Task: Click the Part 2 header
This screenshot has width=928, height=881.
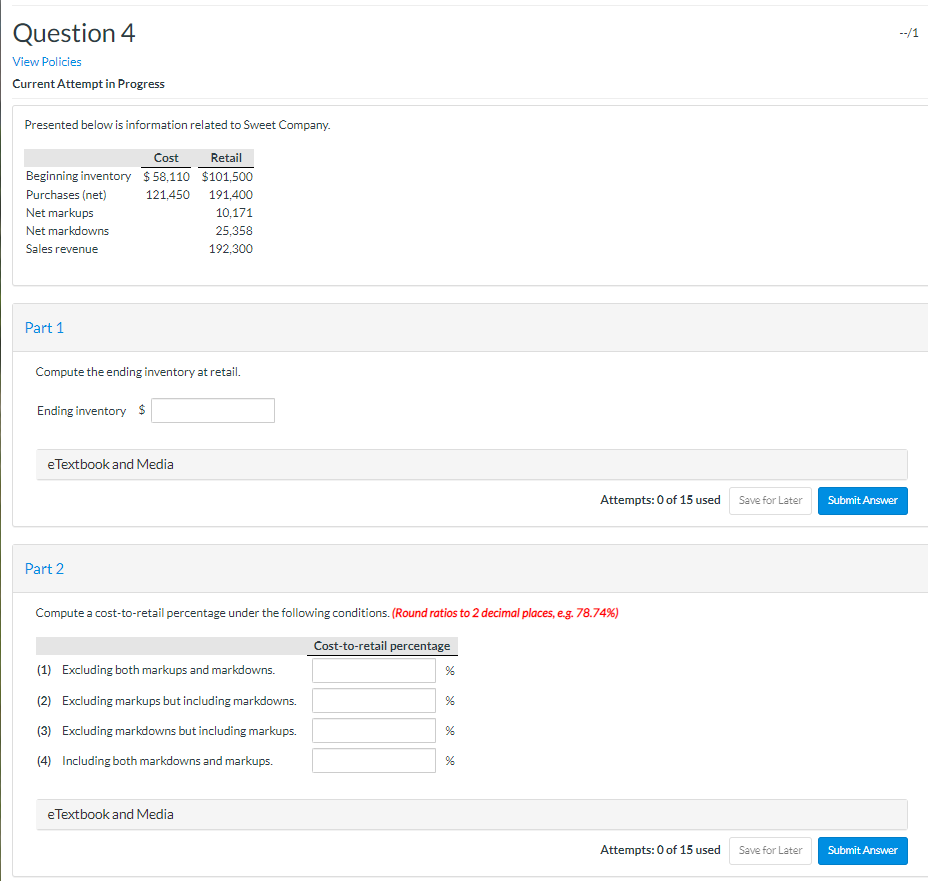Action: pos(44,568)
